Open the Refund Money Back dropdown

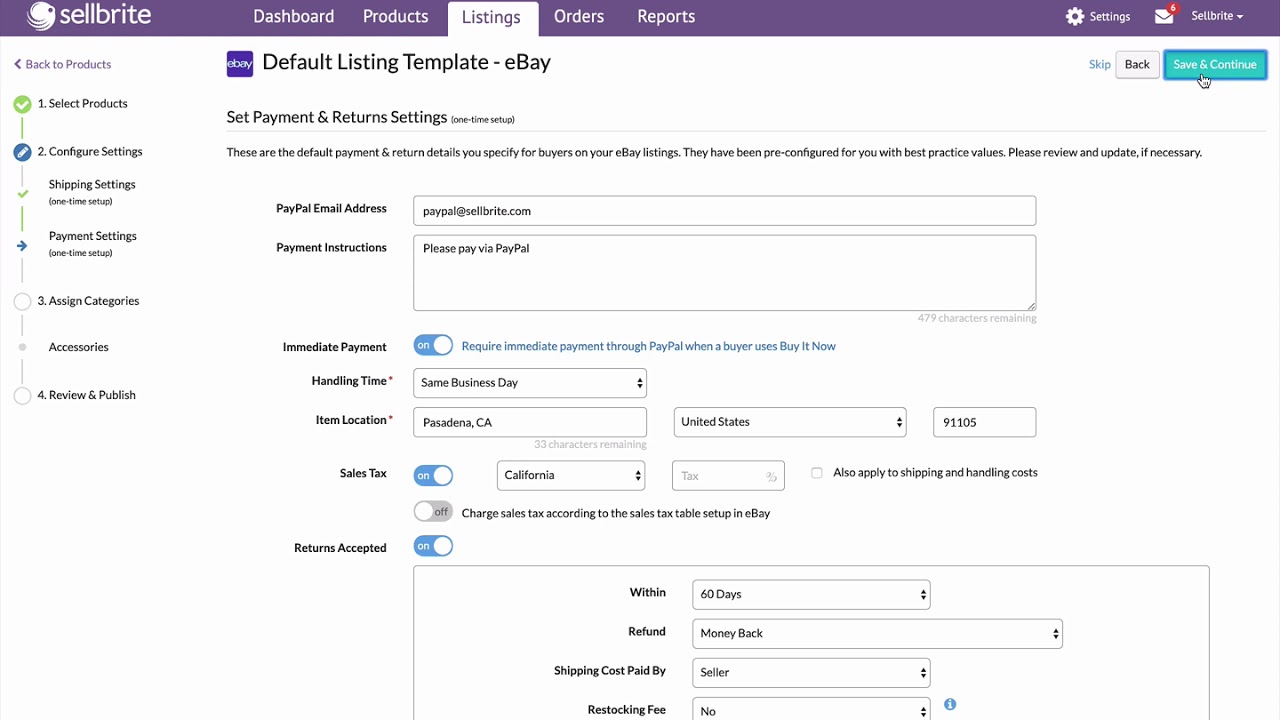877,633
